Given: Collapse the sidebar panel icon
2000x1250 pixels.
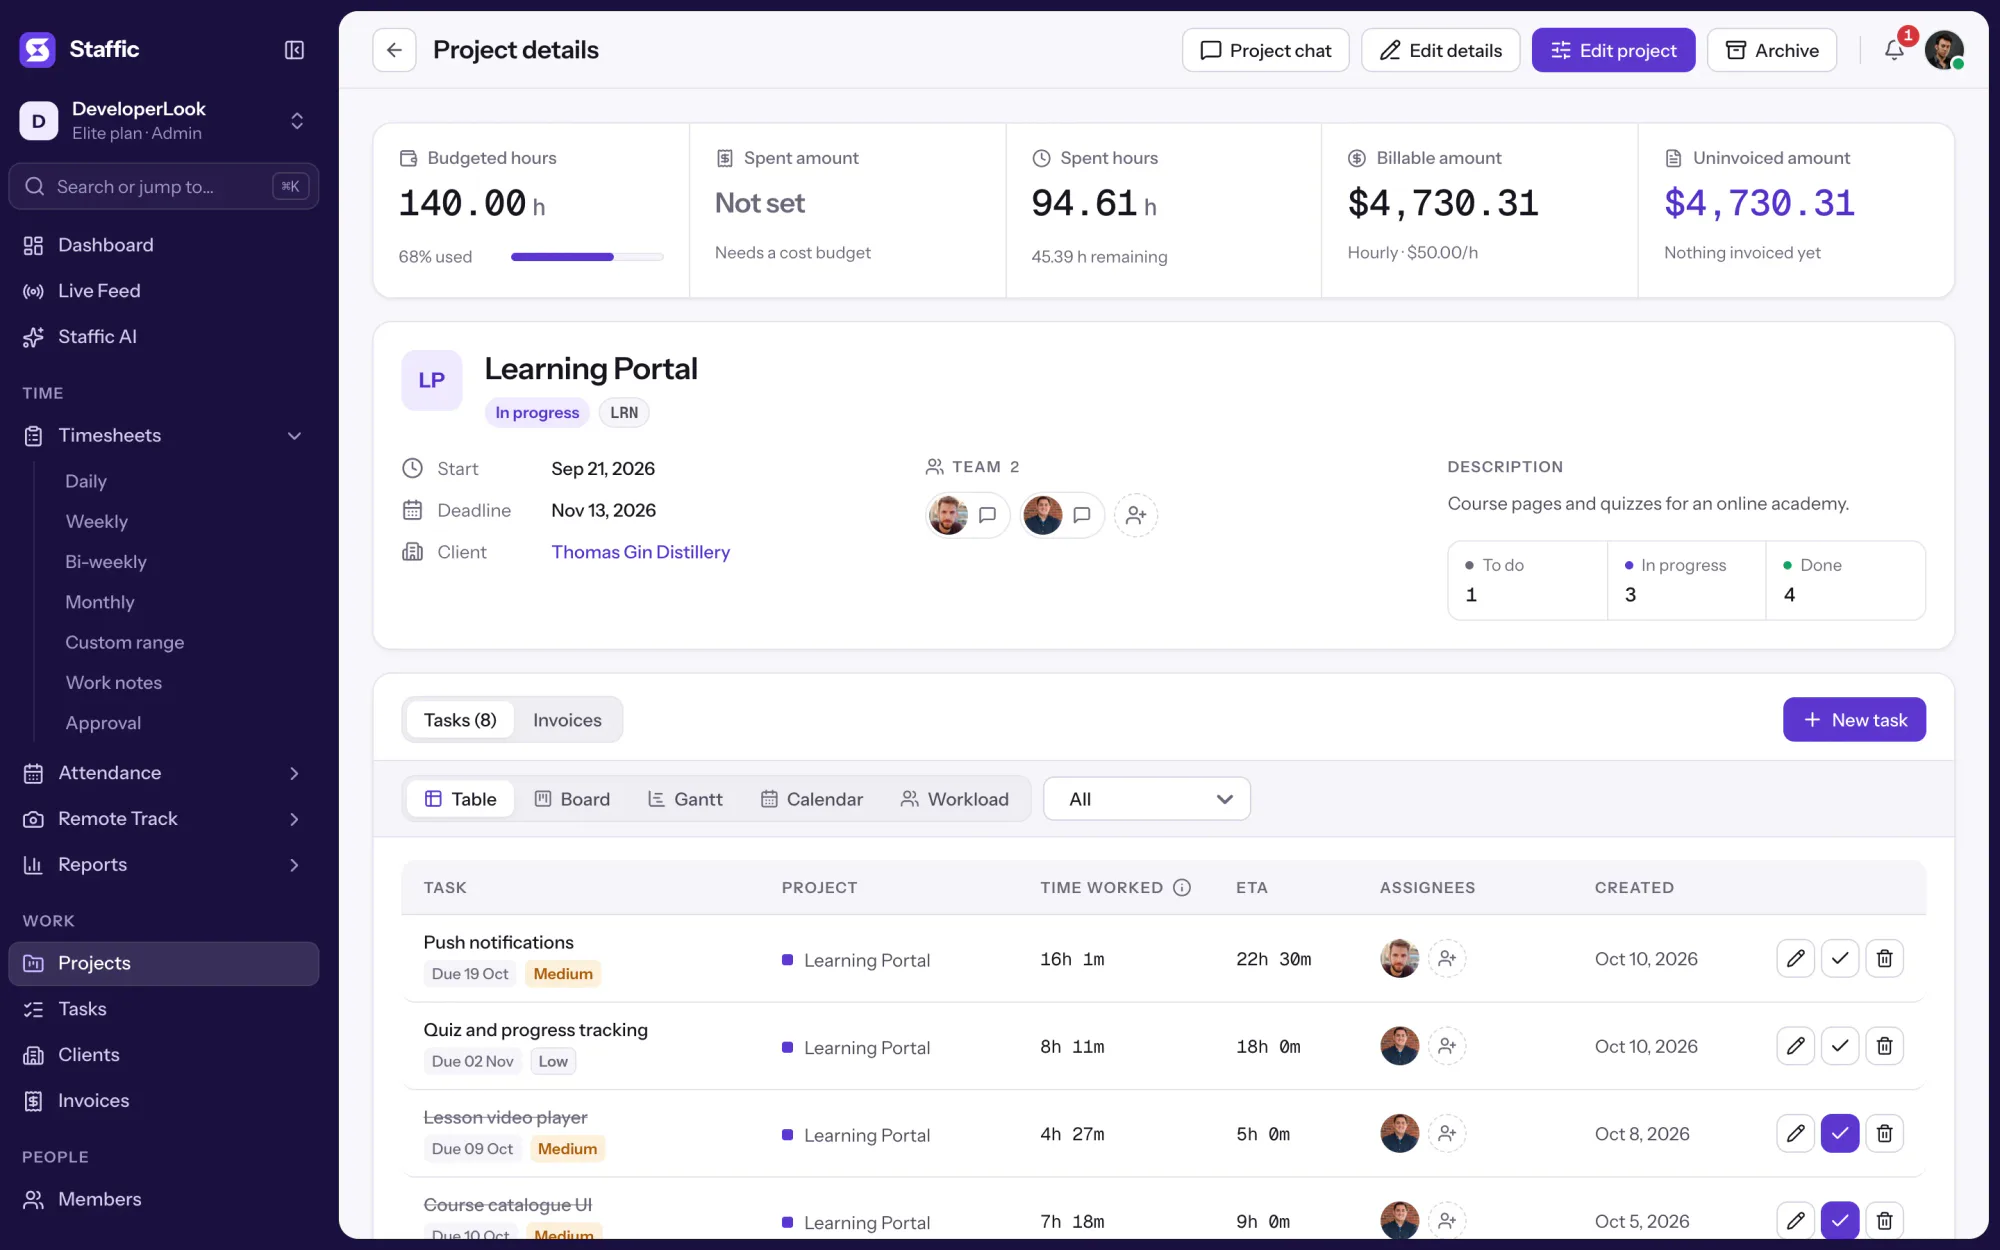Looking at the screenshot, I should tap(294, 50).
